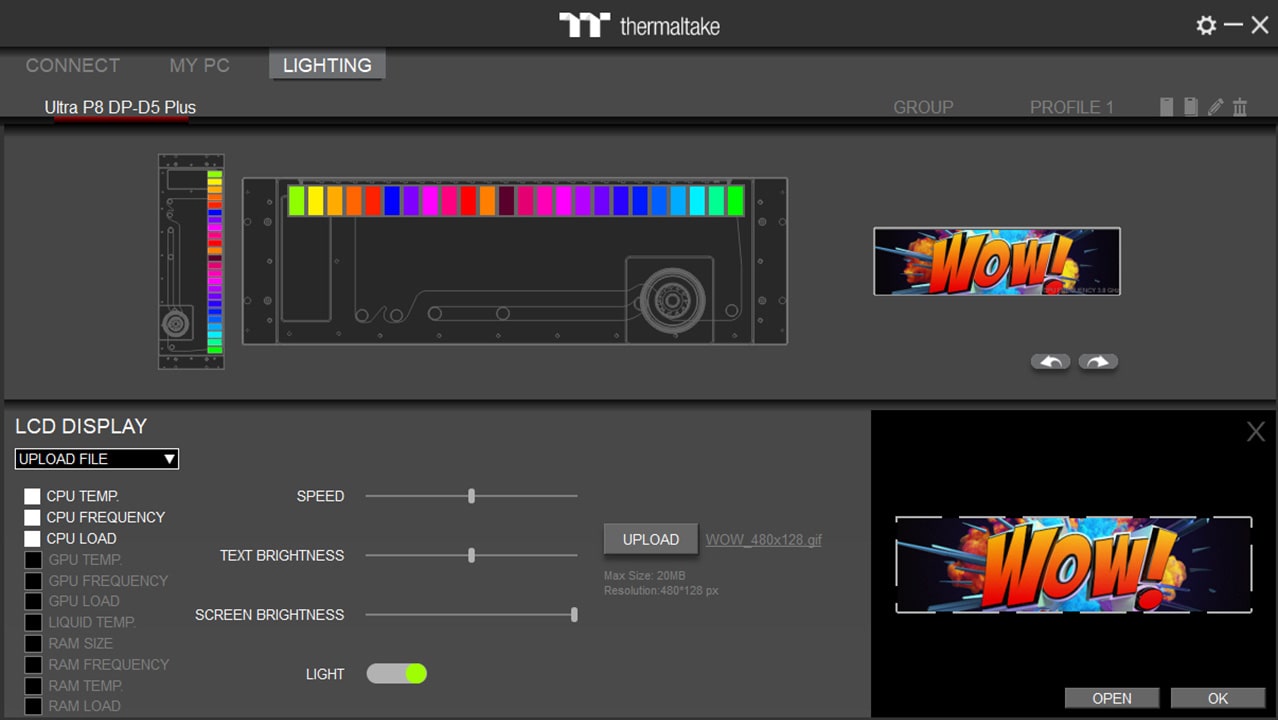Open the WOW_480x128.gif file link
The height and width of the screenshot is (720, 1278).
[x=764, y=540]
